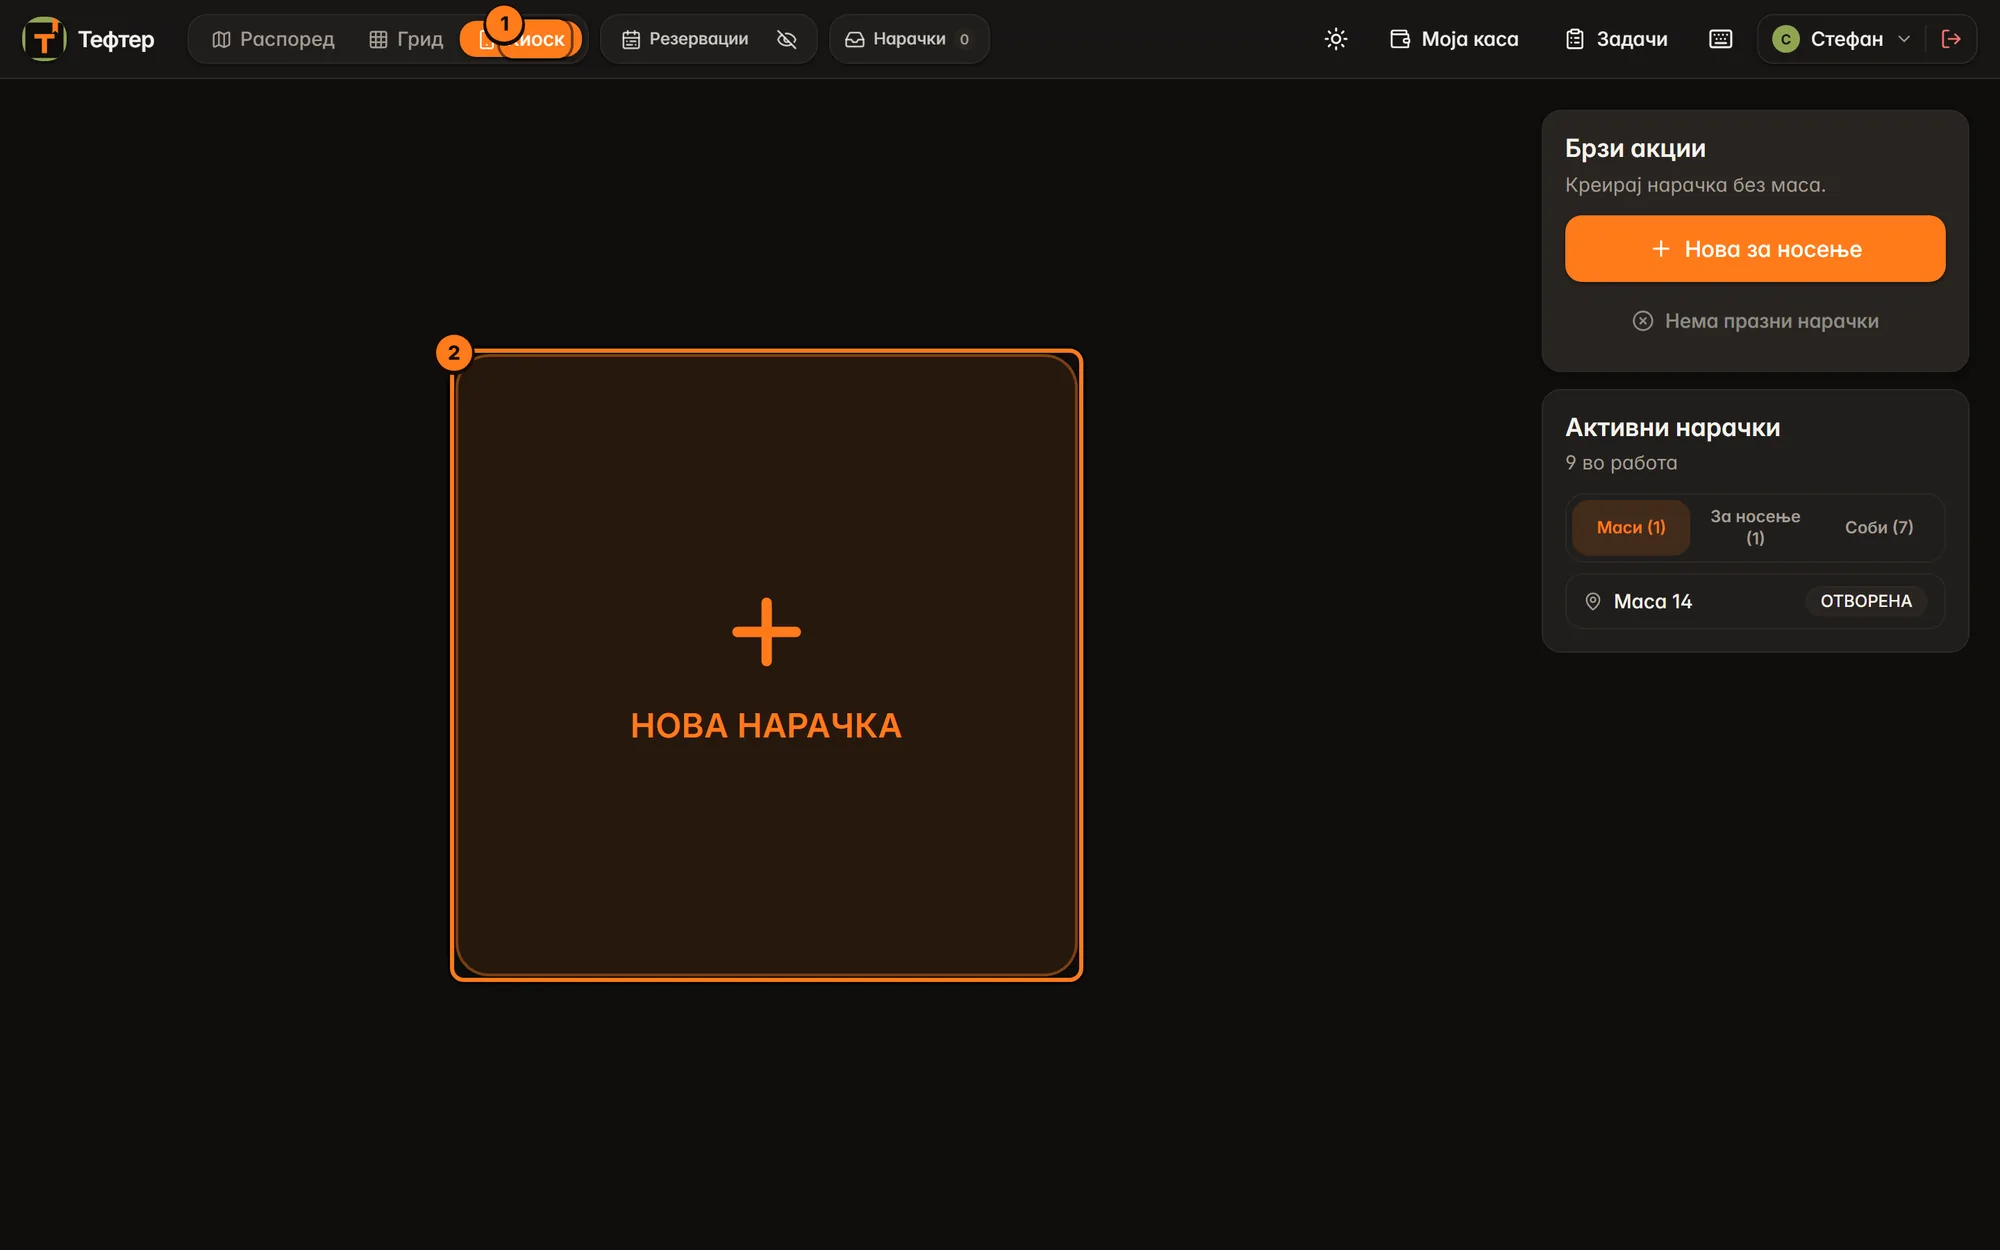
Task: Open the Маса 14 order row
Action: pyautogui.click(x=1755, y=601)
